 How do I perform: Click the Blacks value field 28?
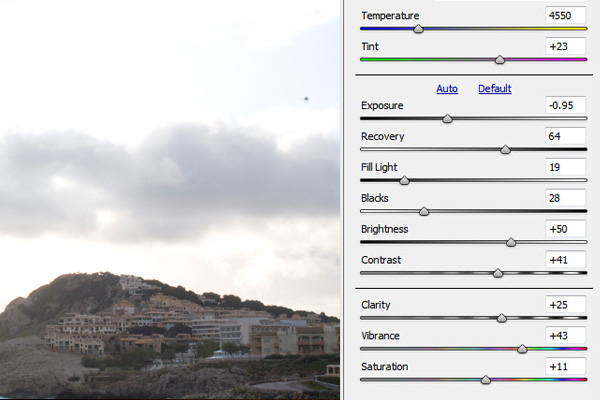coord(565,198)
